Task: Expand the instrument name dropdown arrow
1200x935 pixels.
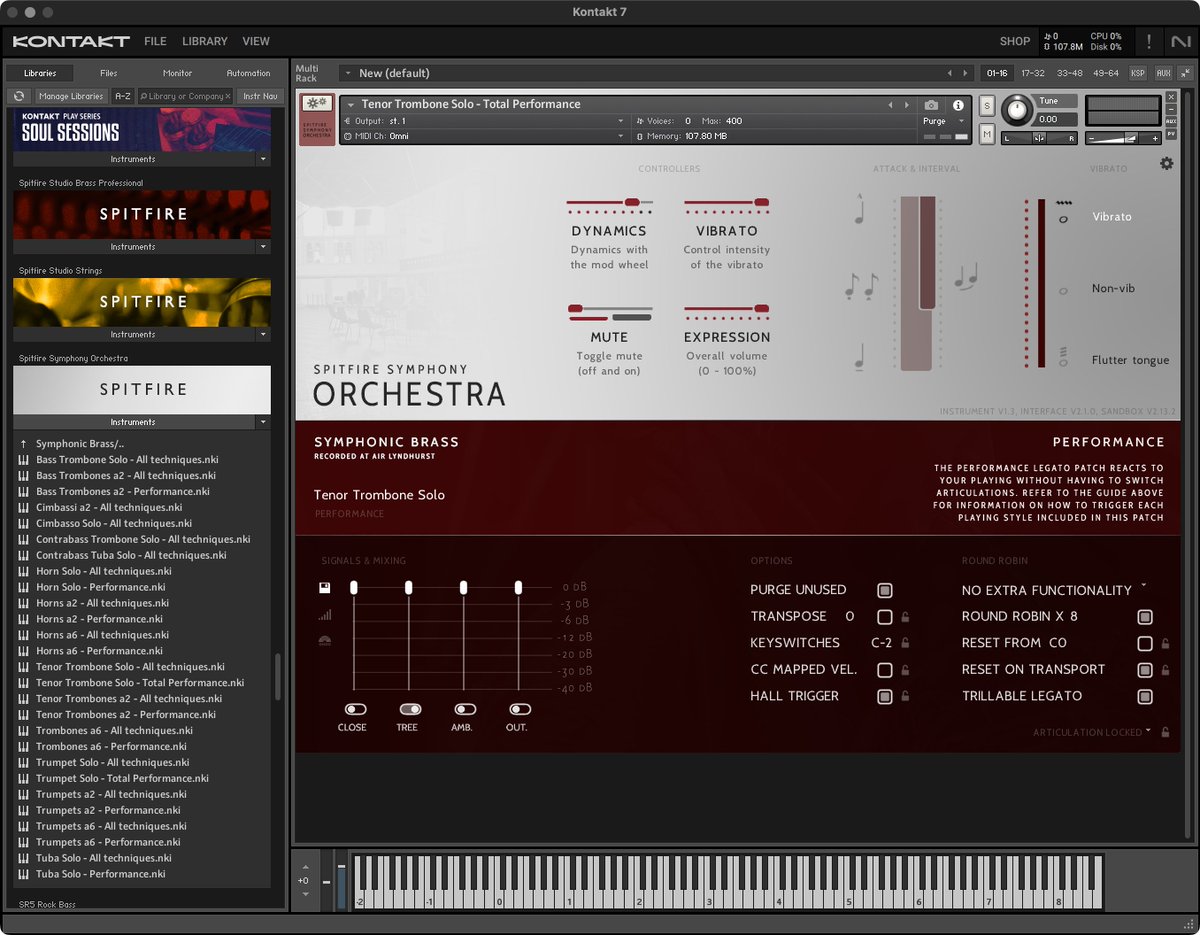Action: (x=351, y=104)
